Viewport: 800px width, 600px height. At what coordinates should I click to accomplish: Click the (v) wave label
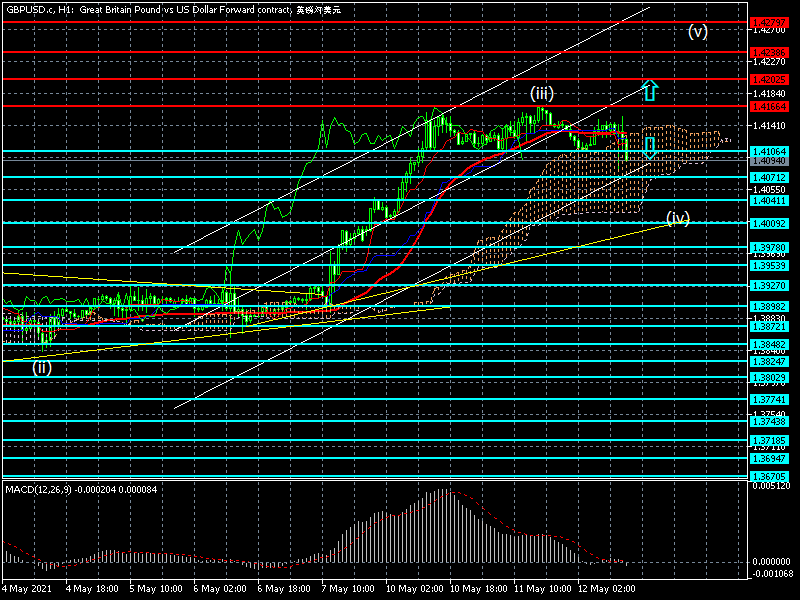click(698, 32)
